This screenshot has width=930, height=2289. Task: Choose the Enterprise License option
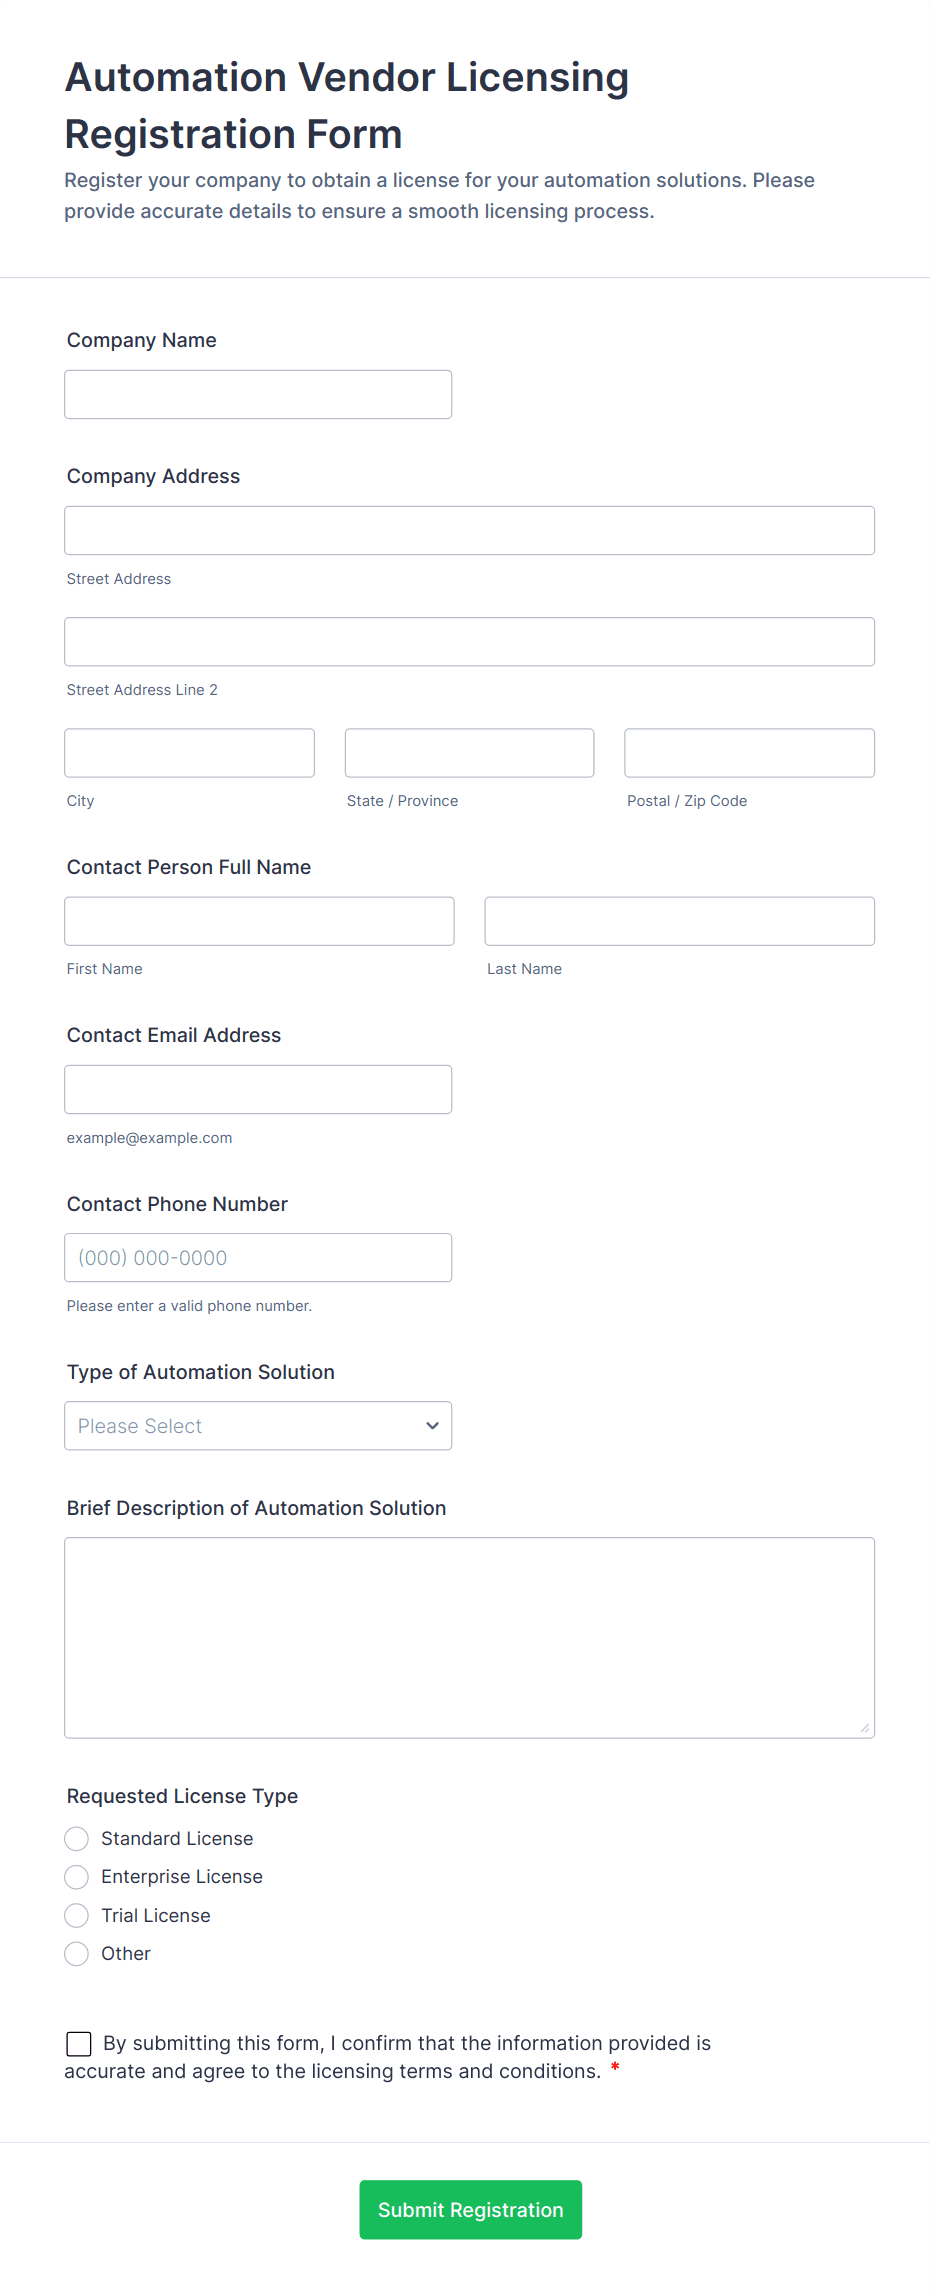point(77,1877)
